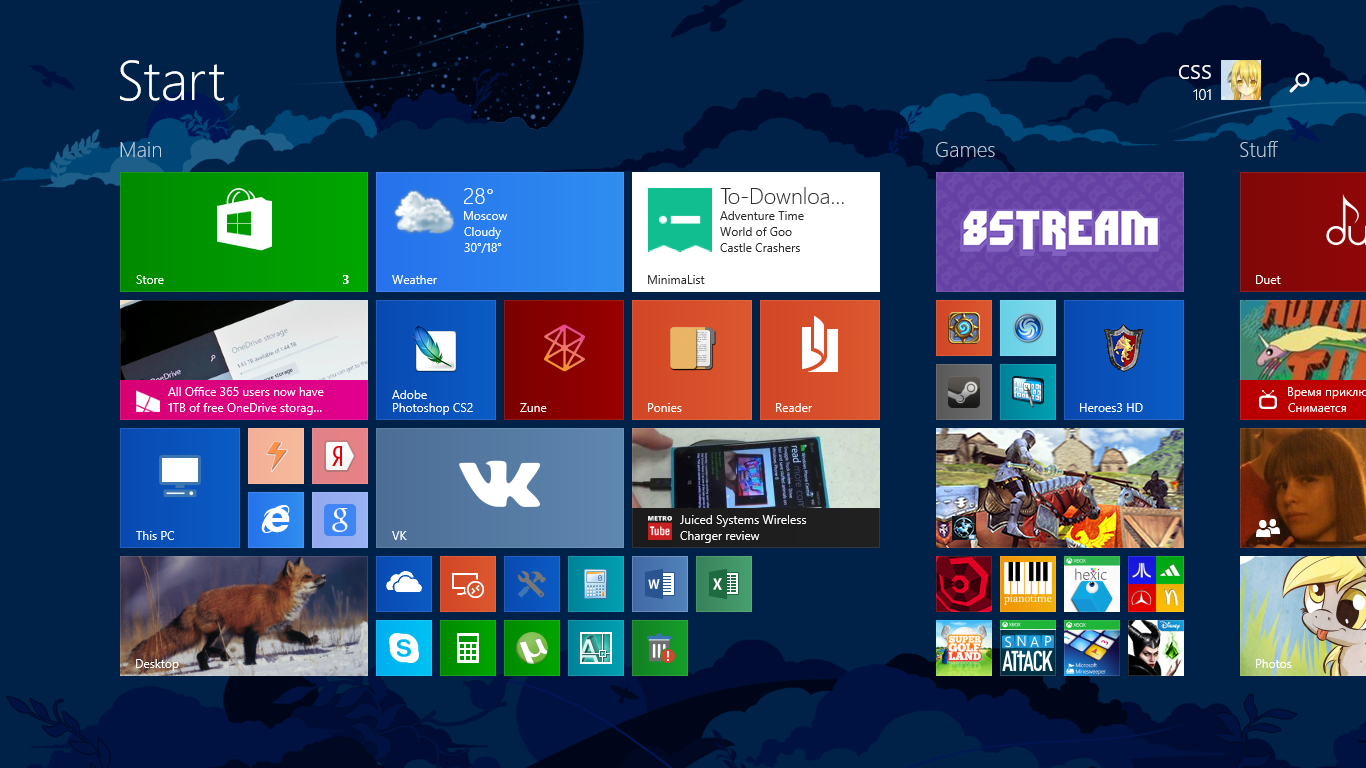The height and width of the screenshot is (768, 1366).
Task: Open the Время приключений TV tile
Action: 1303,360
